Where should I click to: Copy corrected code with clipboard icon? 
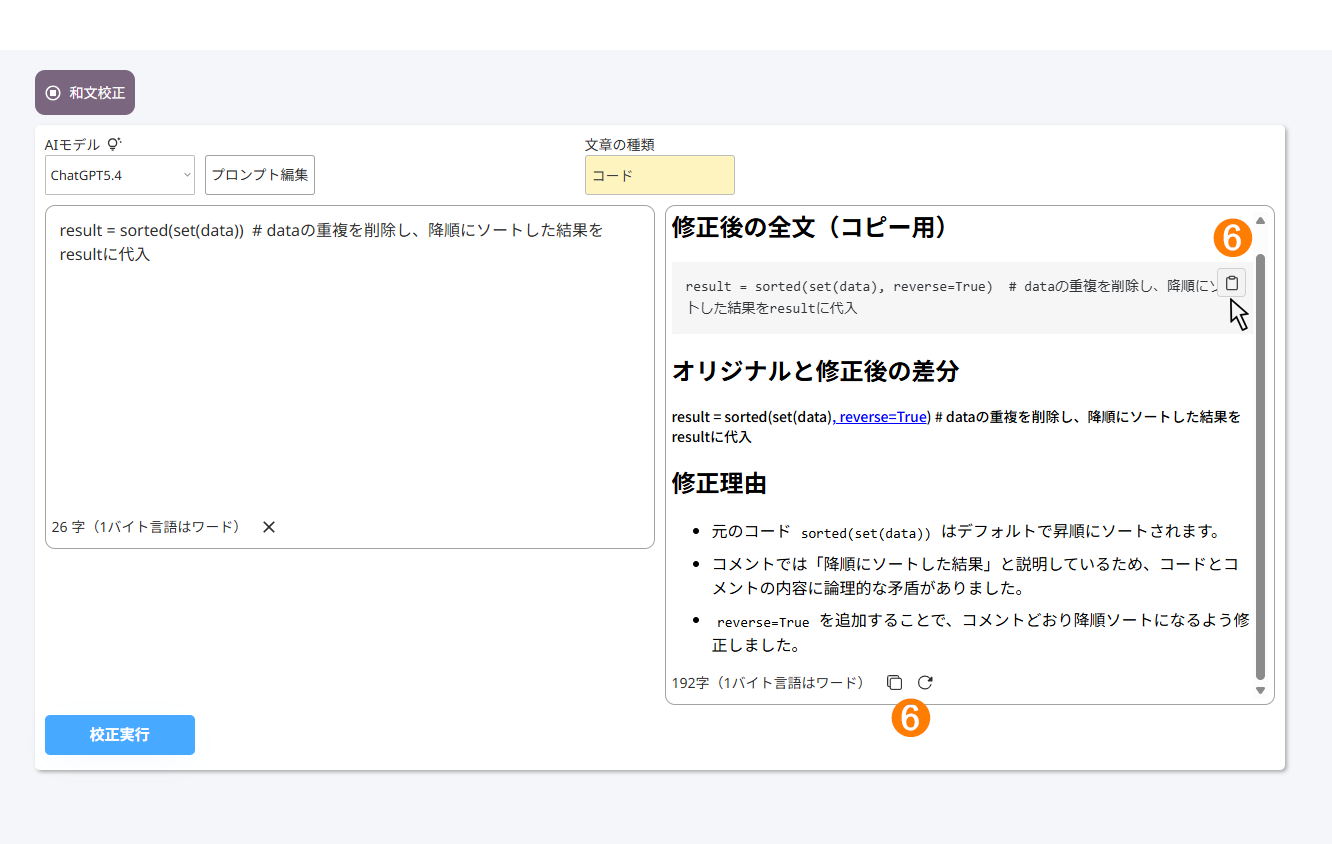point(1232,283)
